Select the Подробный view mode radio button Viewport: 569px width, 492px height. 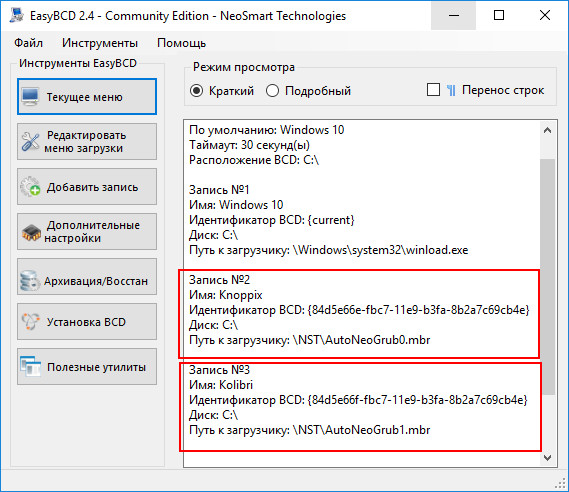pos(272,91)
